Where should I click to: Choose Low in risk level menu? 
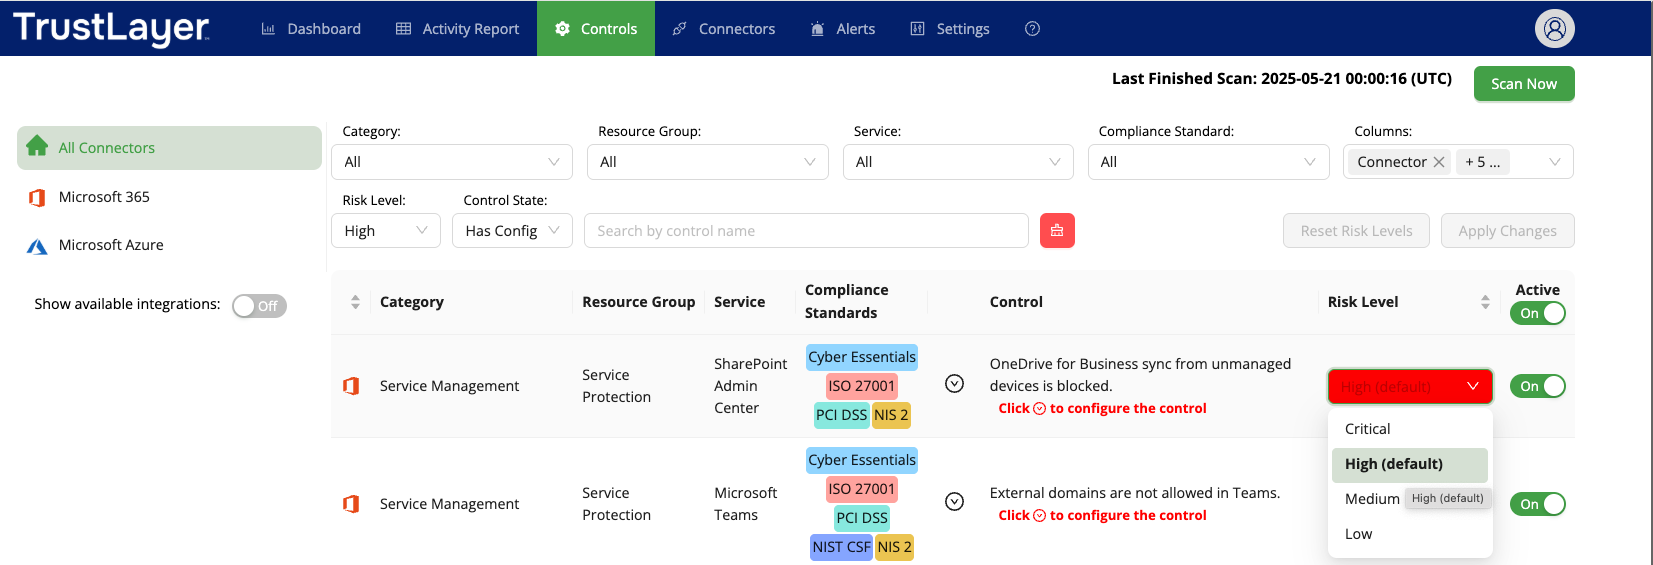[x=1410, y=534]
